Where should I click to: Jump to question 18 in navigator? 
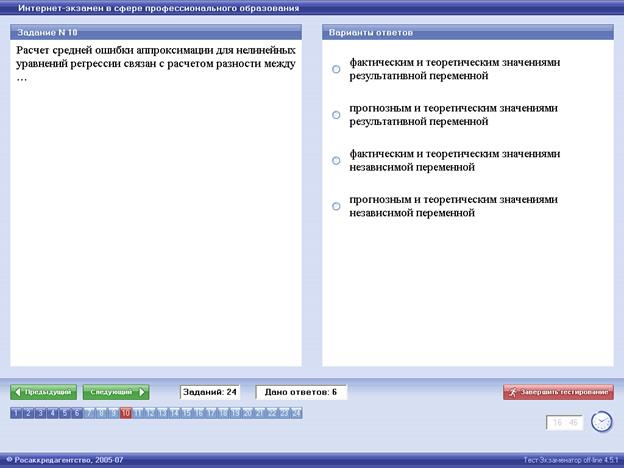pos(223,413)
